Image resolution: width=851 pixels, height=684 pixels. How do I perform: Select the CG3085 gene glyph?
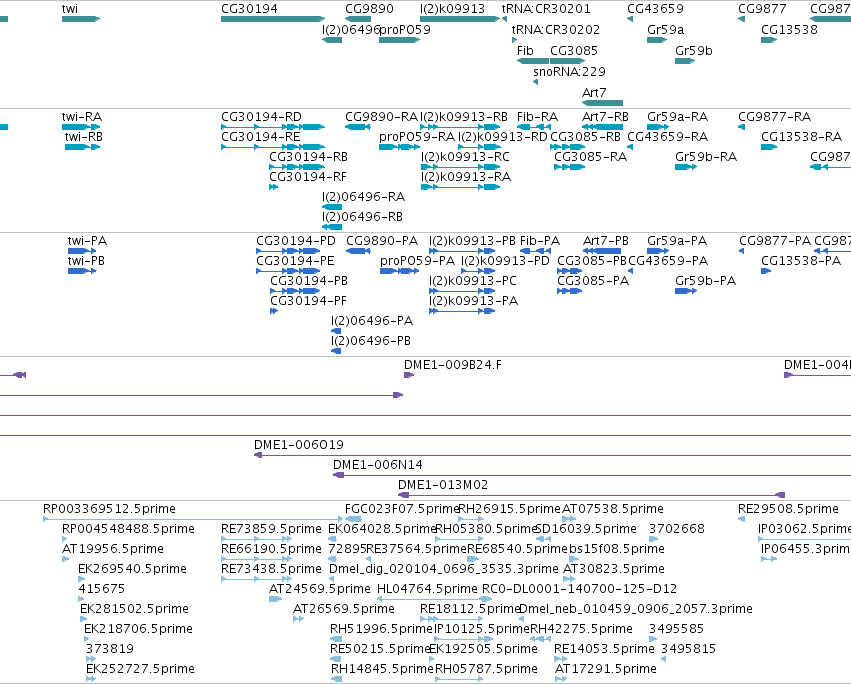tap(568, 61)
